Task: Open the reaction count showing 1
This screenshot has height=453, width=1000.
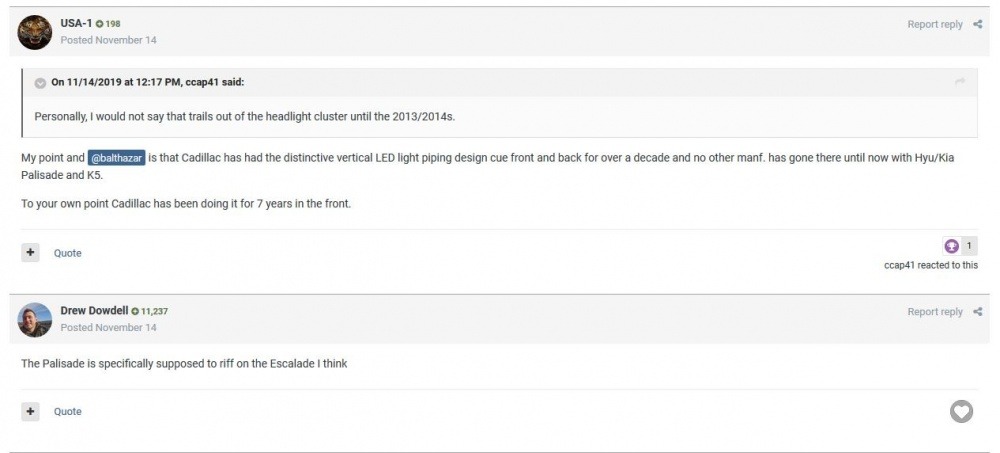Action: coord(970,246)
